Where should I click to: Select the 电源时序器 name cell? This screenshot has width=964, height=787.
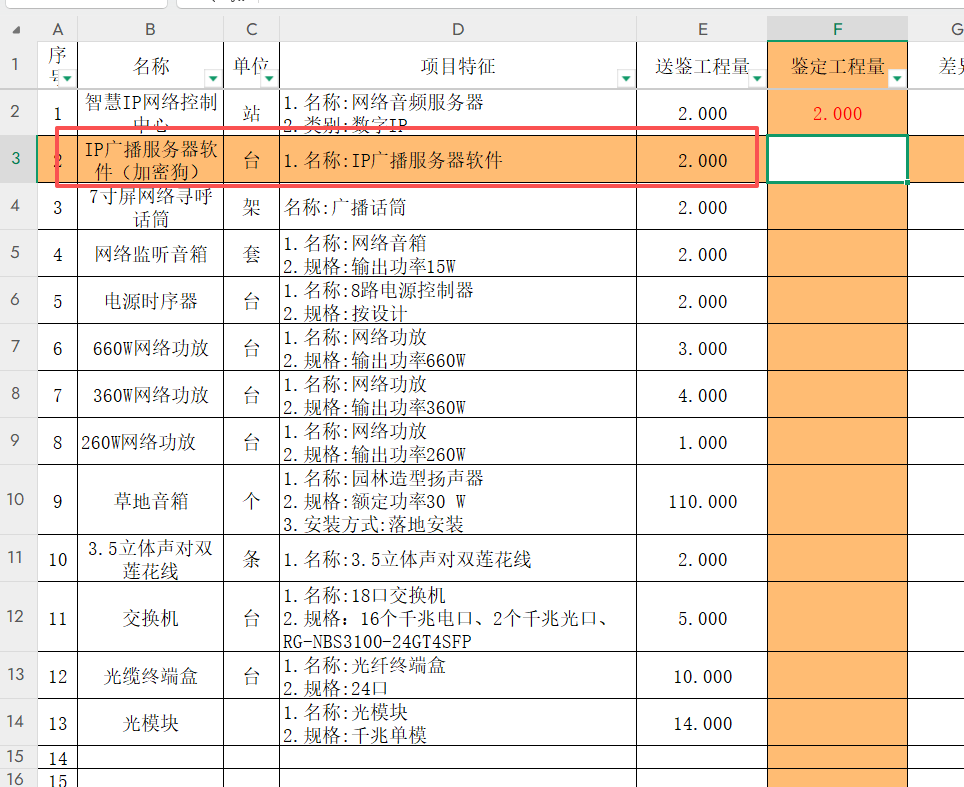point(150,301)
